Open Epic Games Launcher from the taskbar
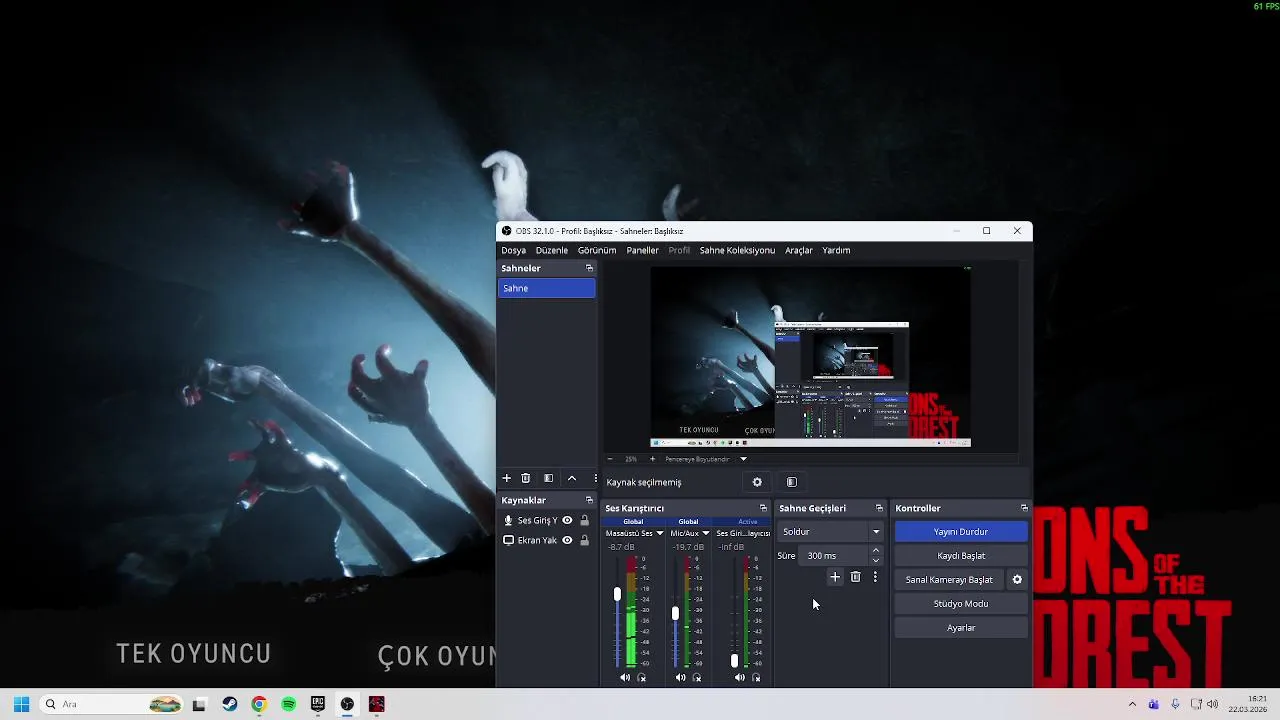1280x720 pixels. [318, 704]
